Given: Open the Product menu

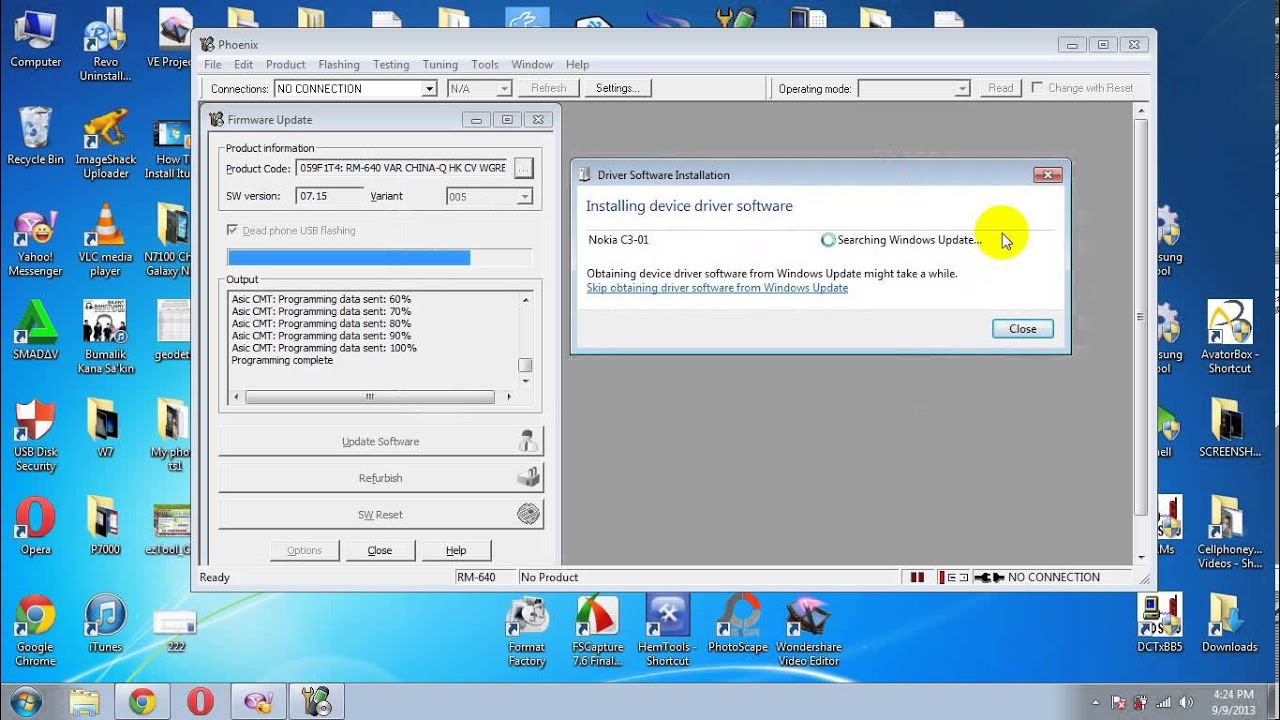Looking at the screenshot, I should tap(285, 64).
